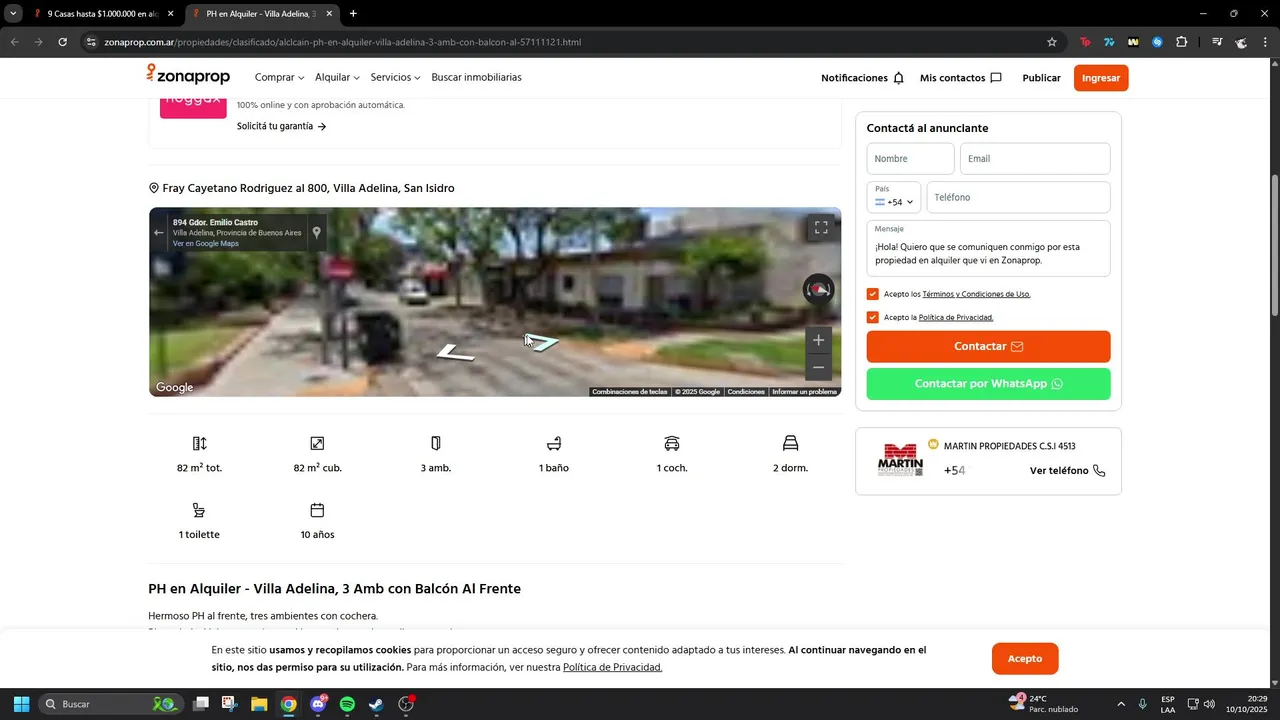Expand the Servicios dropdown menu
1280x720 pixels.
click(x=395, y=77)
